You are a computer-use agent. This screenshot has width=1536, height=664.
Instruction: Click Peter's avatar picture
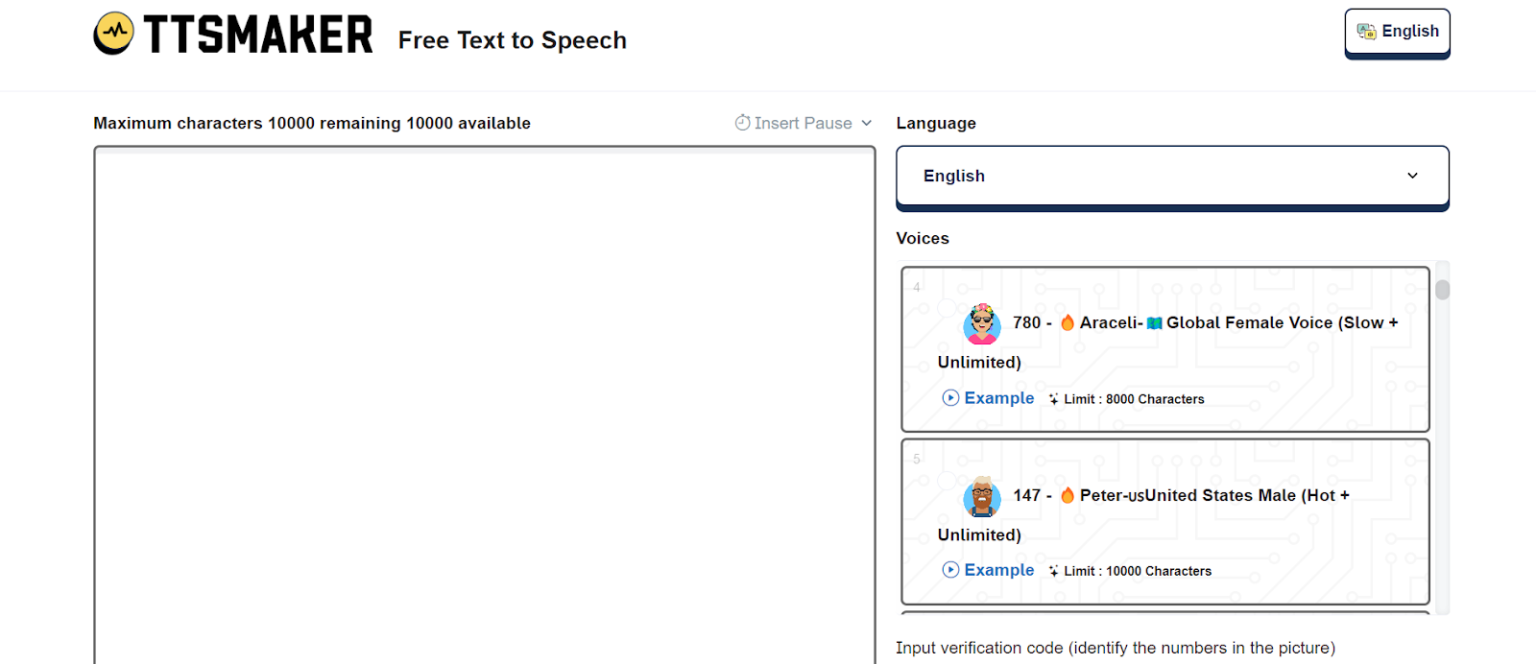point(981,497)
